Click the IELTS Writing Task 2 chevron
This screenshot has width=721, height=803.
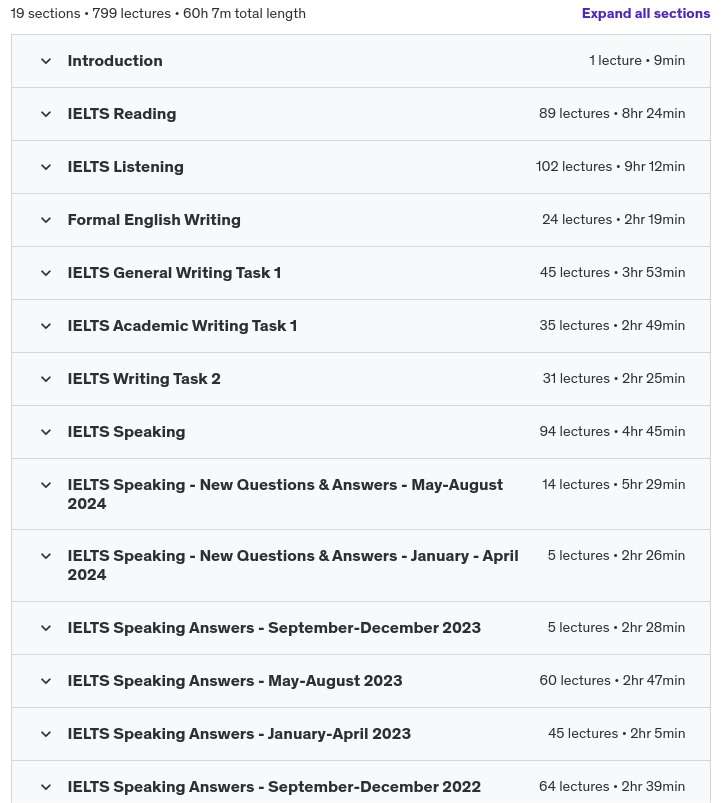[46, 379]
